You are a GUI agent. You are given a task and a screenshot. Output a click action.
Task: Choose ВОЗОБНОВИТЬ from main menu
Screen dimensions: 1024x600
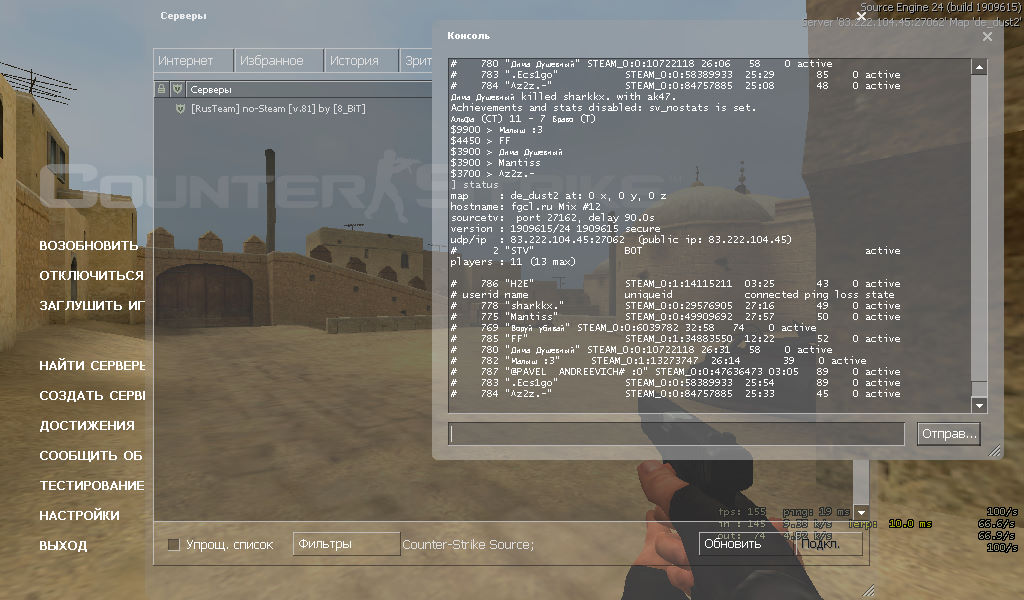tap(89, 245)
